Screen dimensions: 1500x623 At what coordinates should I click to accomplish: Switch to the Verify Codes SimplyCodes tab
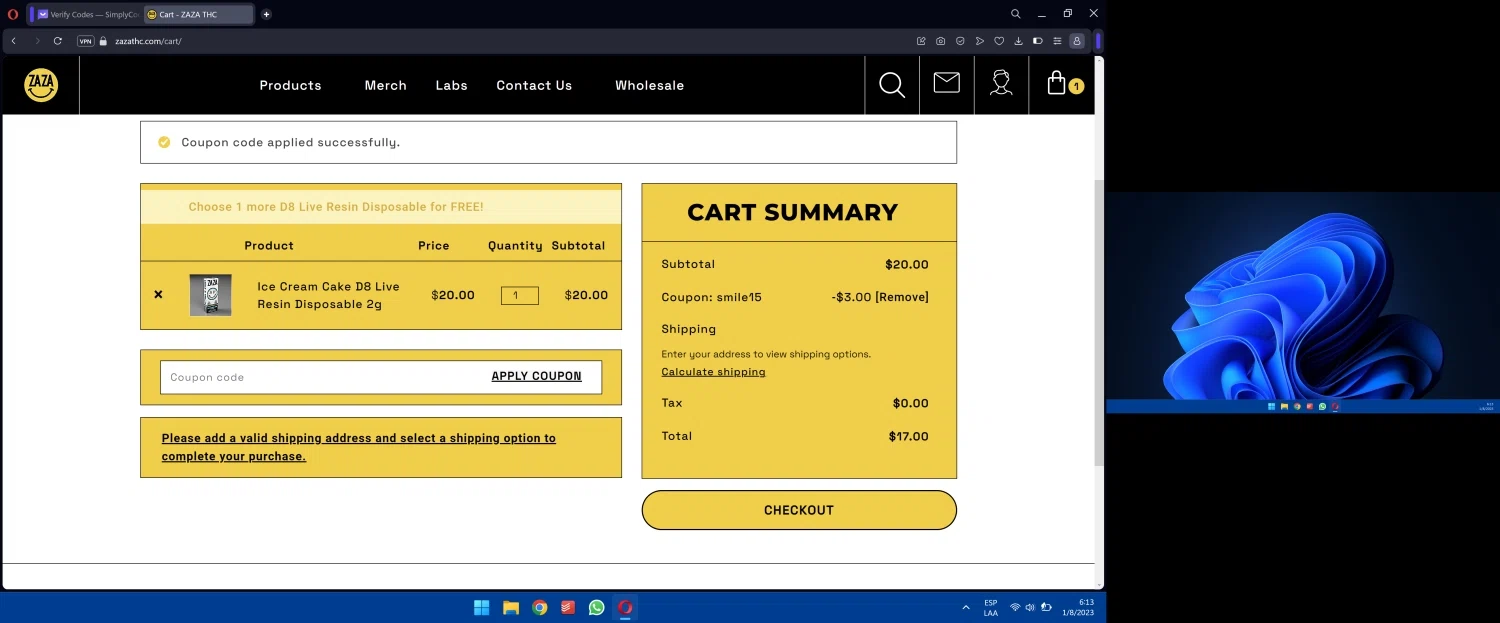tap(88, 14)
